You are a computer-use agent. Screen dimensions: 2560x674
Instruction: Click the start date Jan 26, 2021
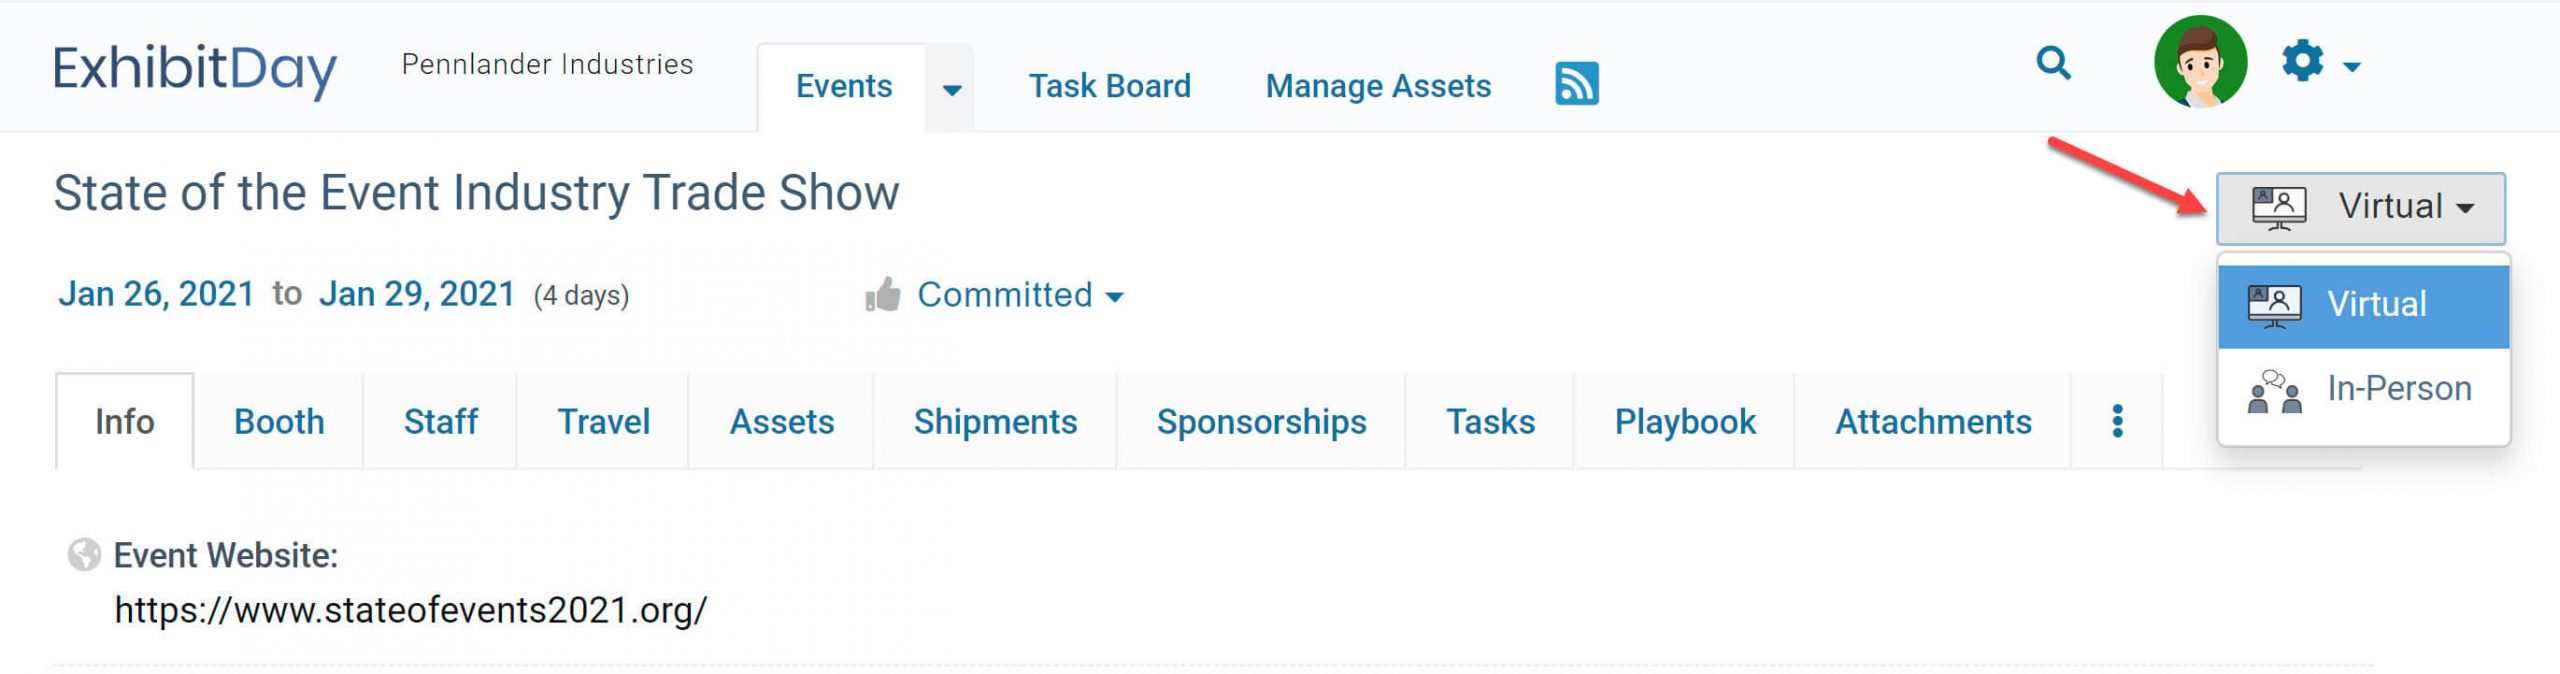(156, 294)
